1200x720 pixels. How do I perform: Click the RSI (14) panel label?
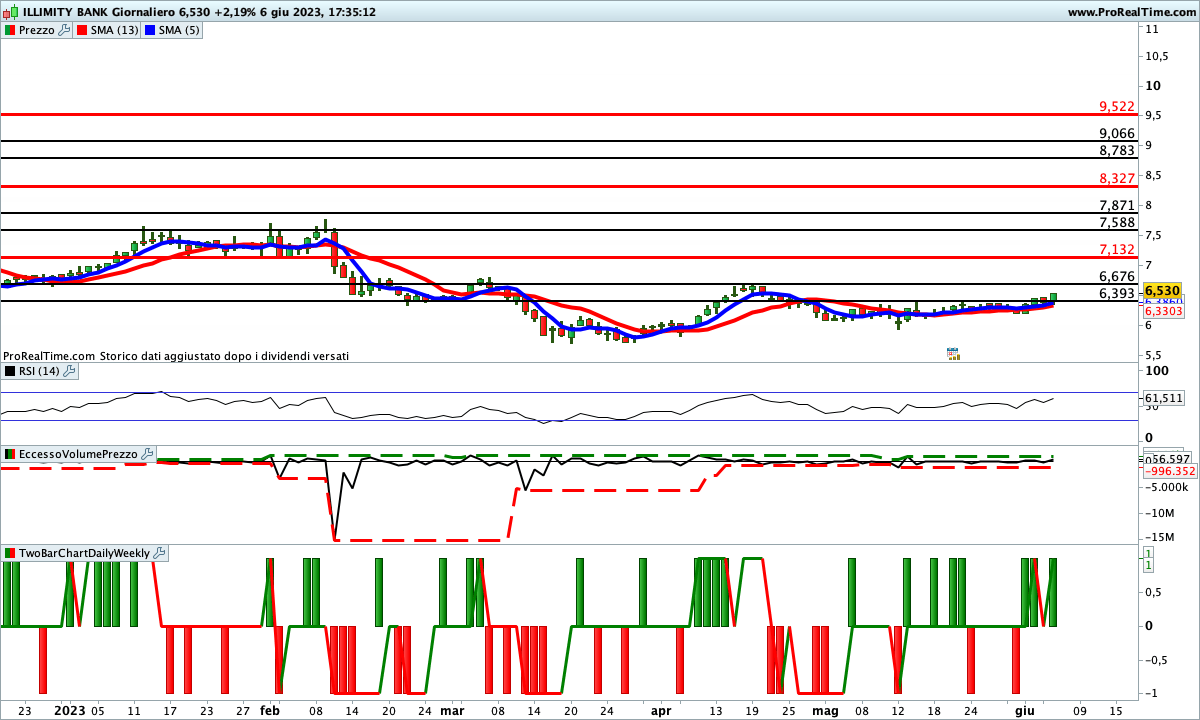pos(38,371)
